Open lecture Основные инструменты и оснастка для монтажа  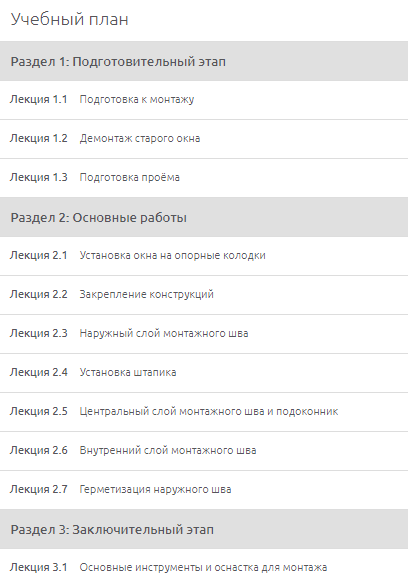(204, 565)
